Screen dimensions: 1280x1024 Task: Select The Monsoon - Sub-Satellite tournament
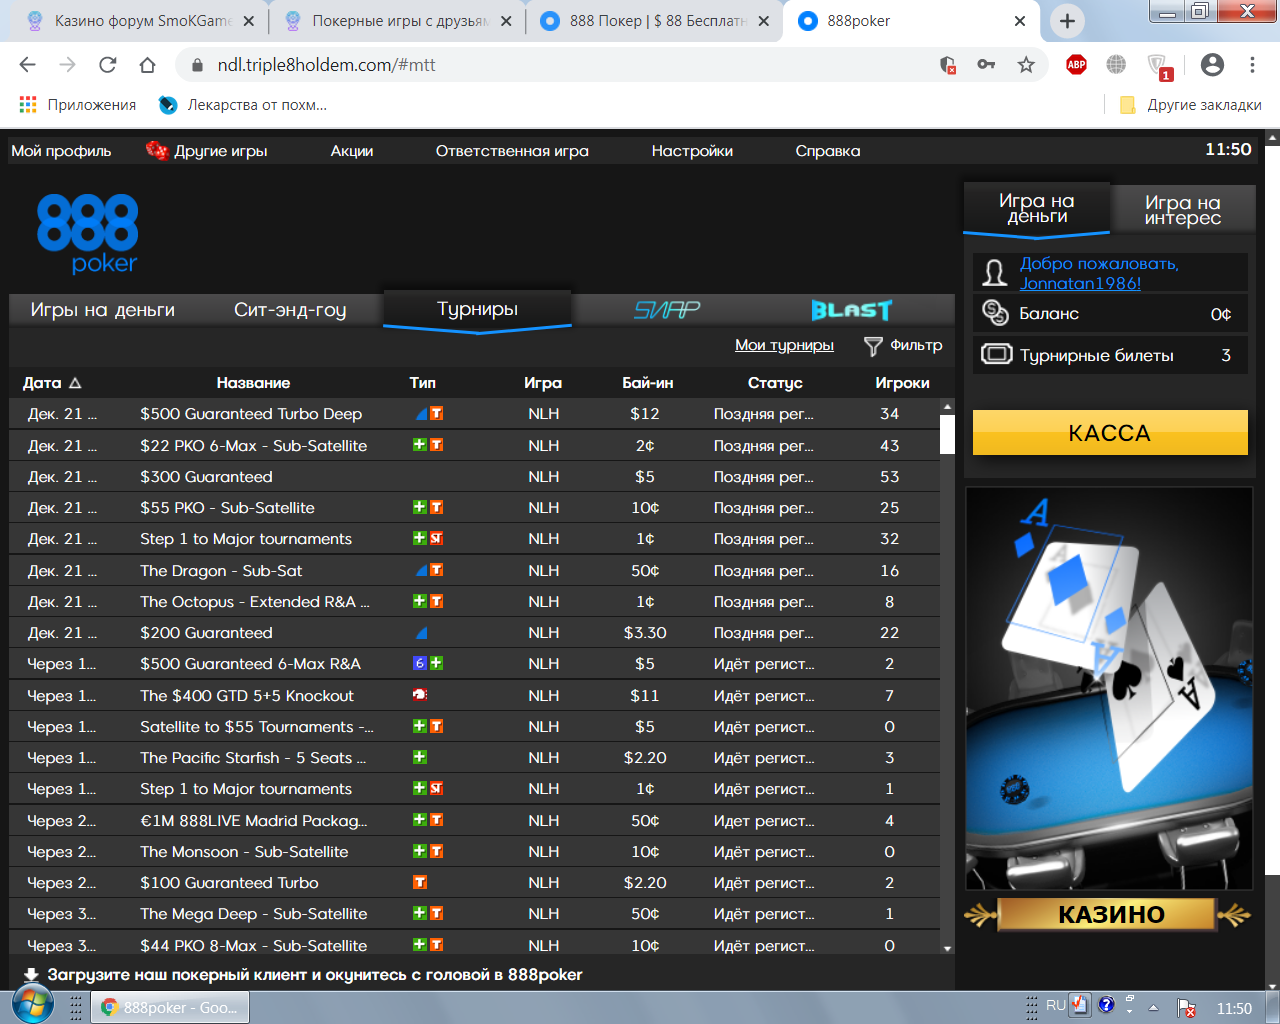[x=475, y=852]
